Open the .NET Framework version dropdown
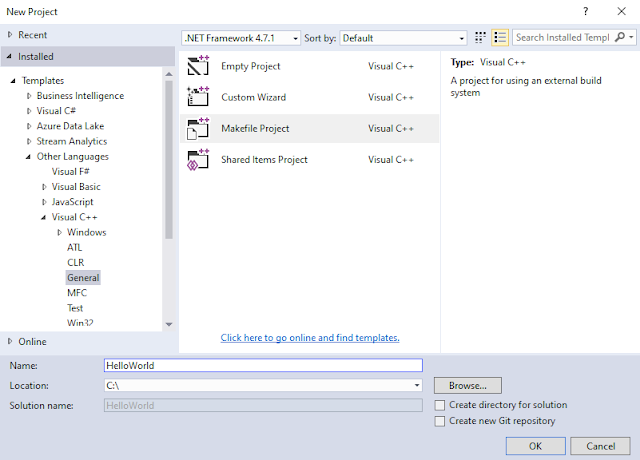The width and height of the screenshot is (640, 460). tap(241, 38)
